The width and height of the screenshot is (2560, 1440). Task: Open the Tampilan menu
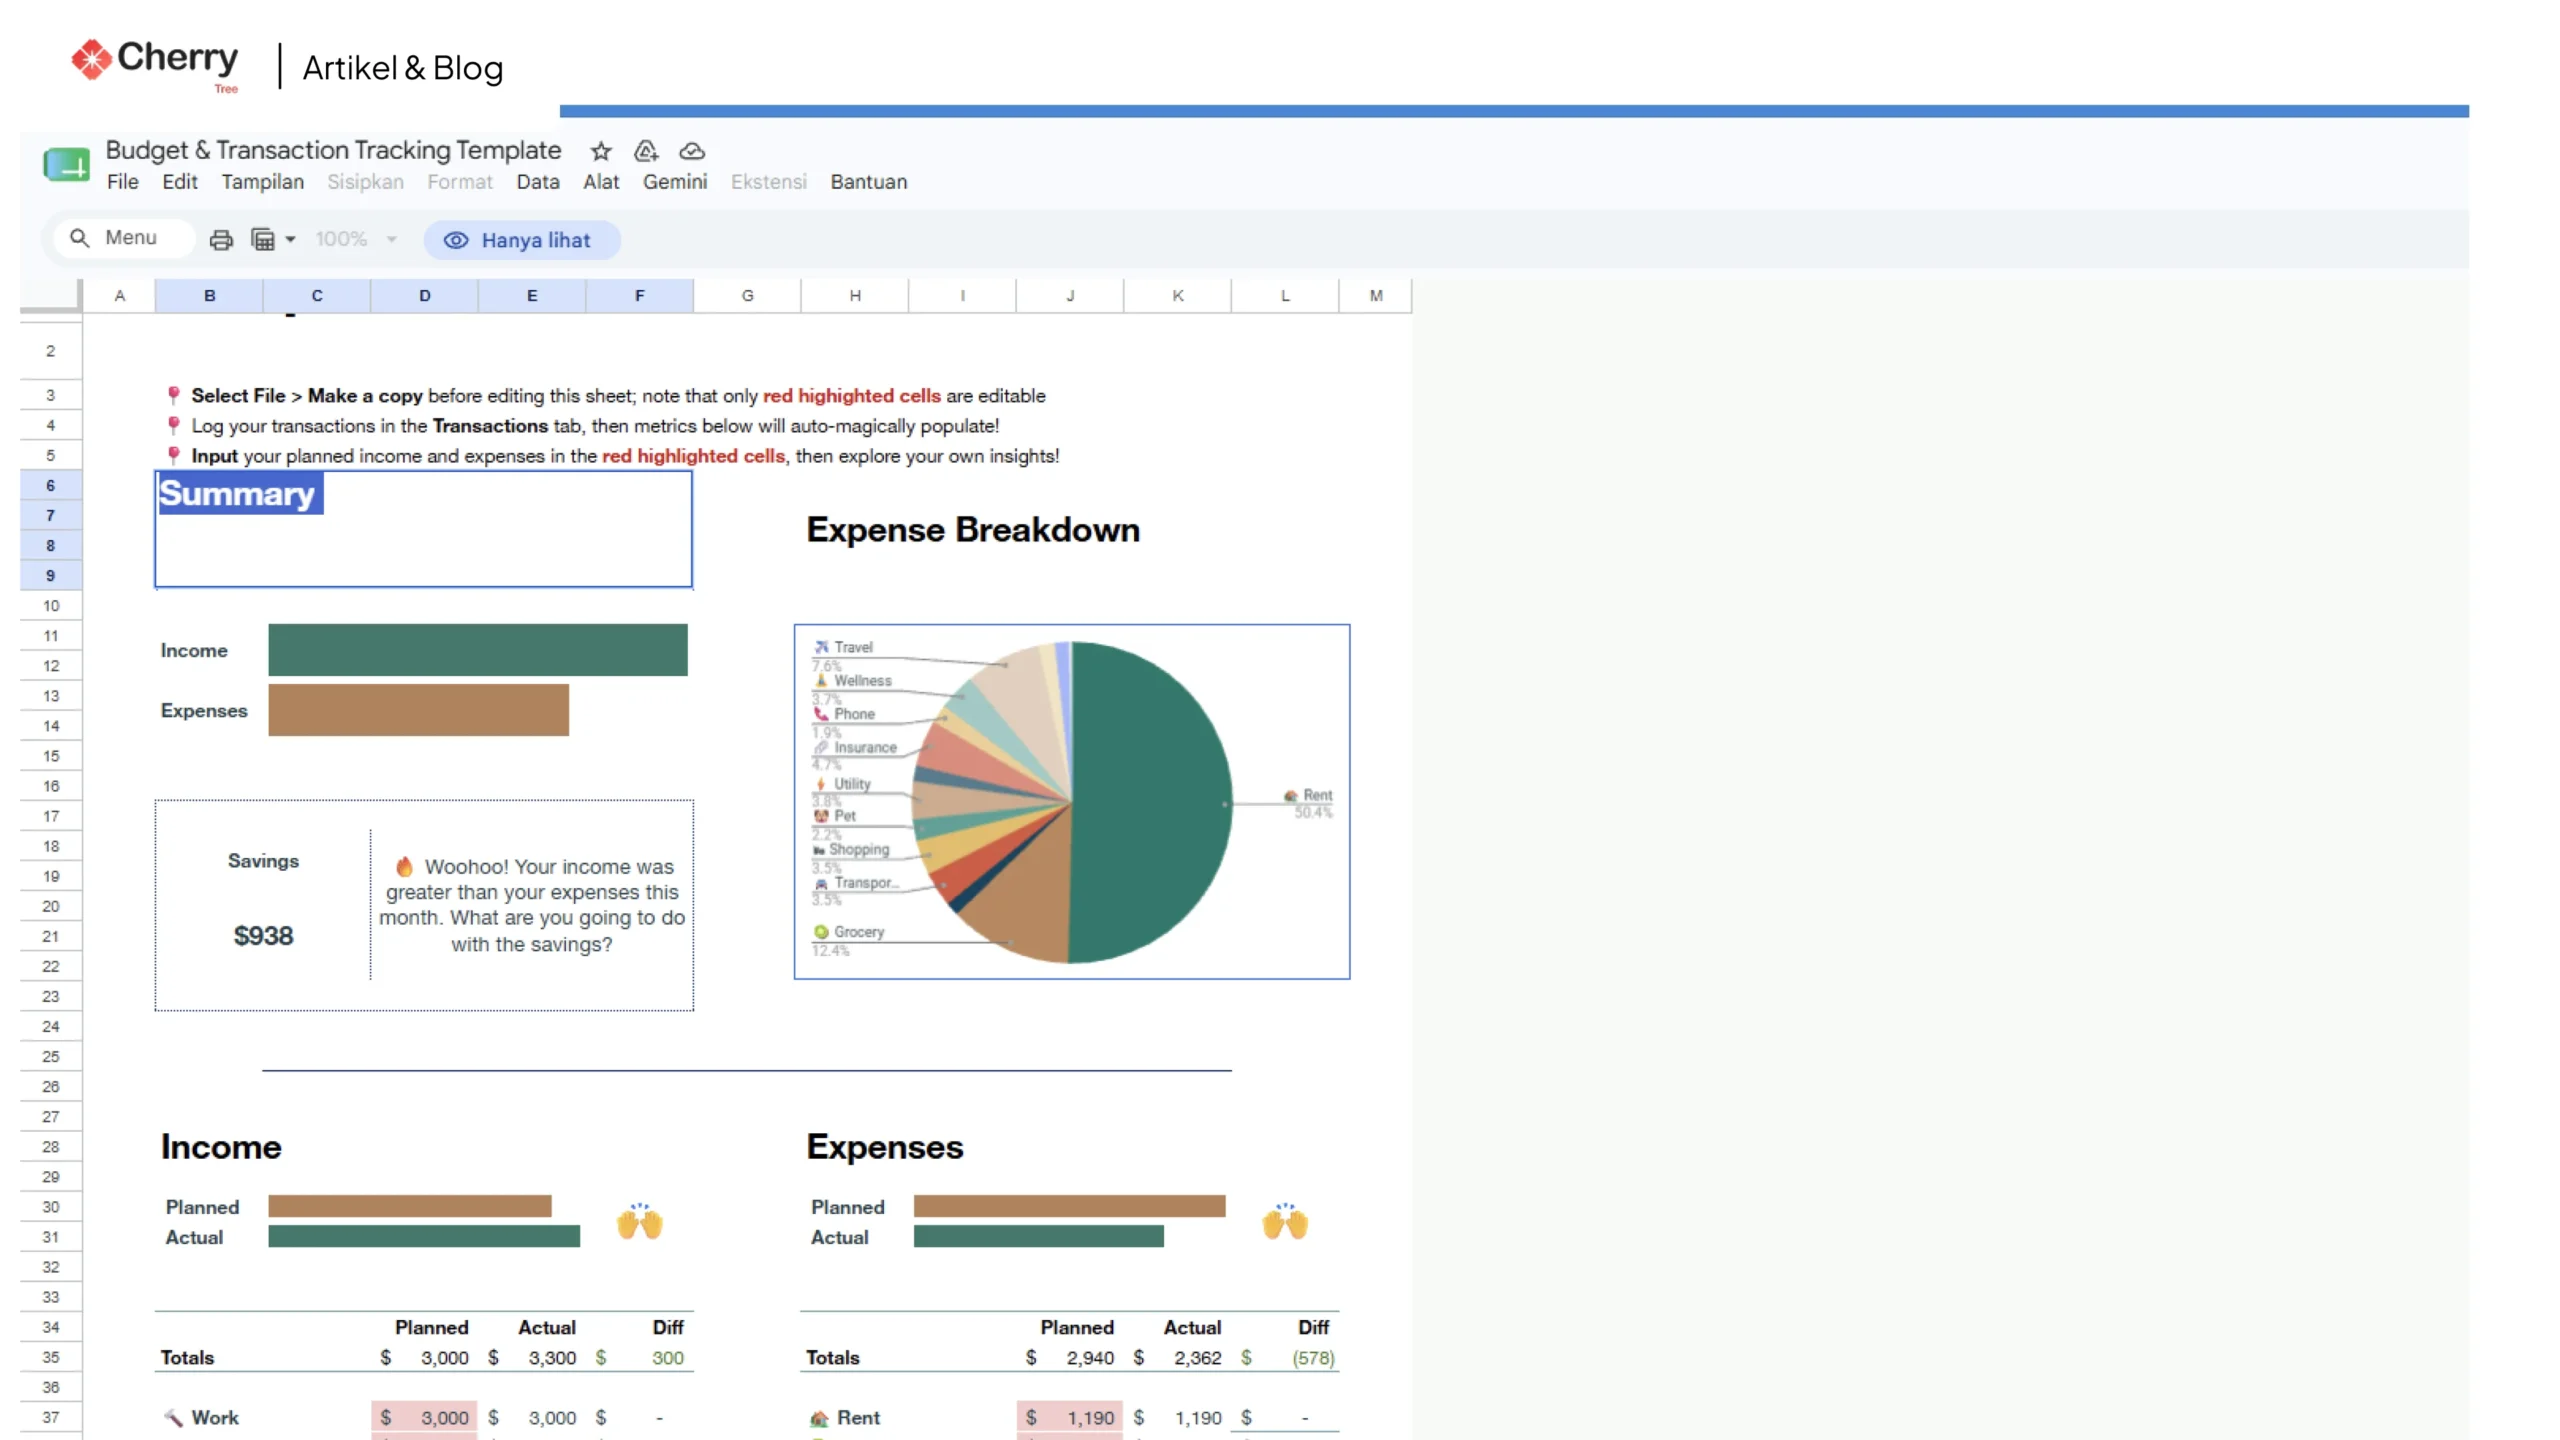click(x=263, y=182)
